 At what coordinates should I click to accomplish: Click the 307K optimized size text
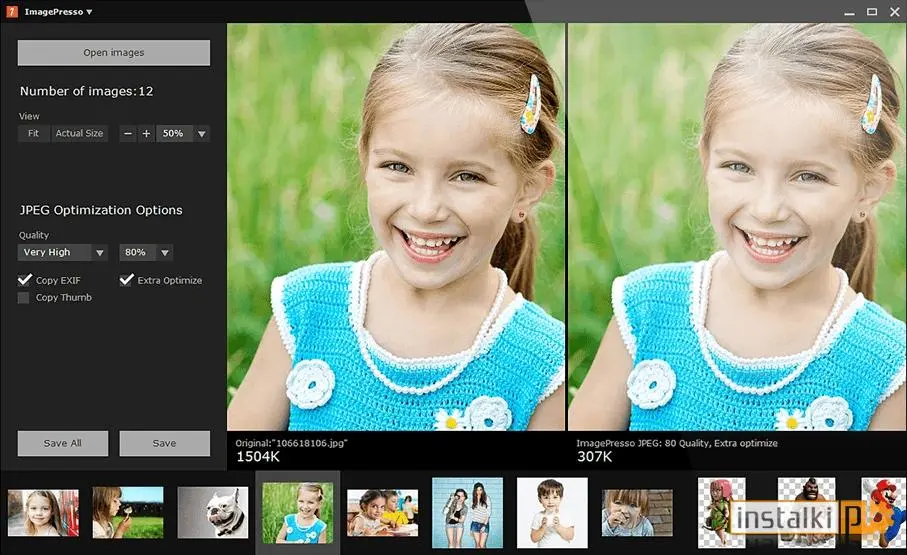(x=594, y=457)
